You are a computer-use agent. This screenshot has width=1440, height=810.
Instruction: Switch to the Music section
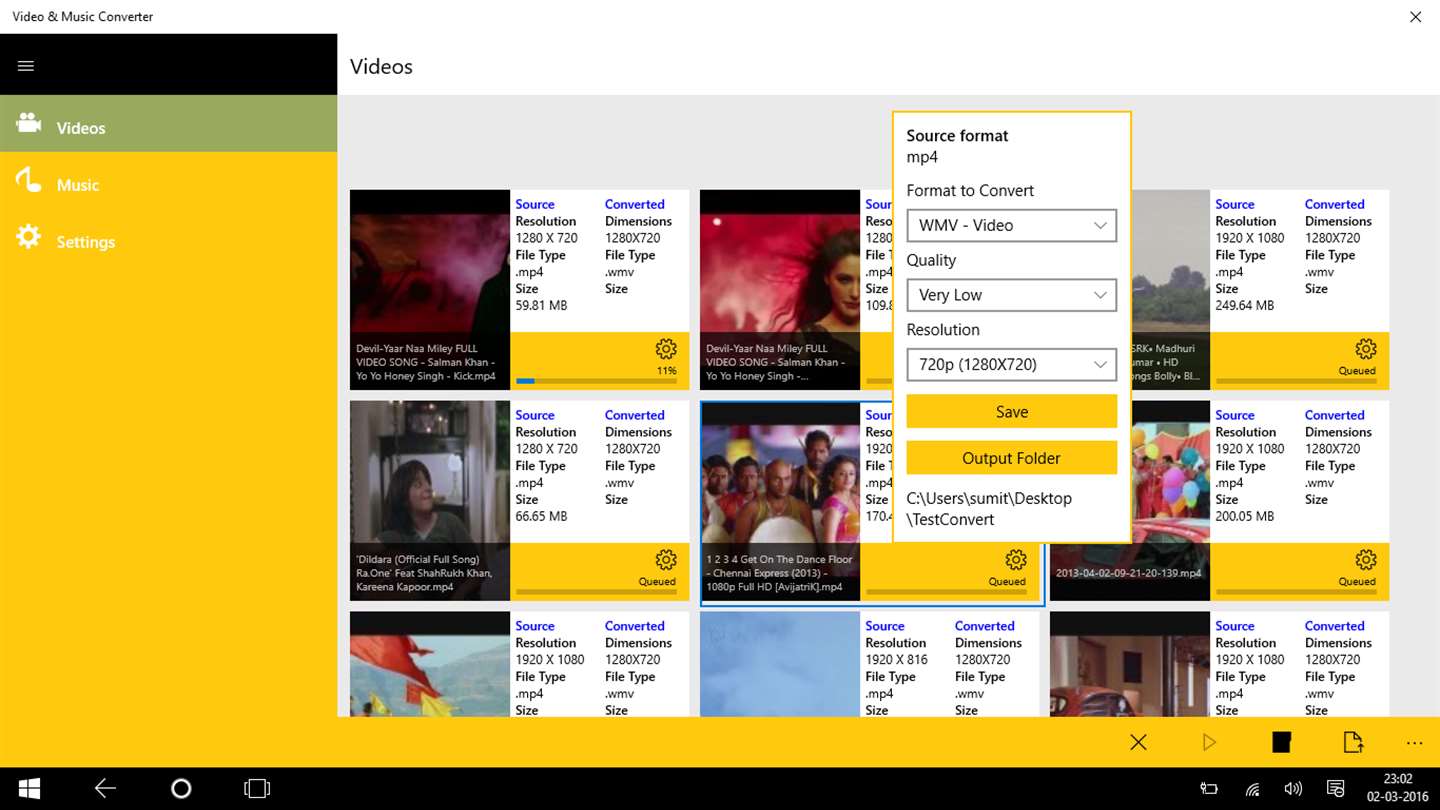click(168, 183)
